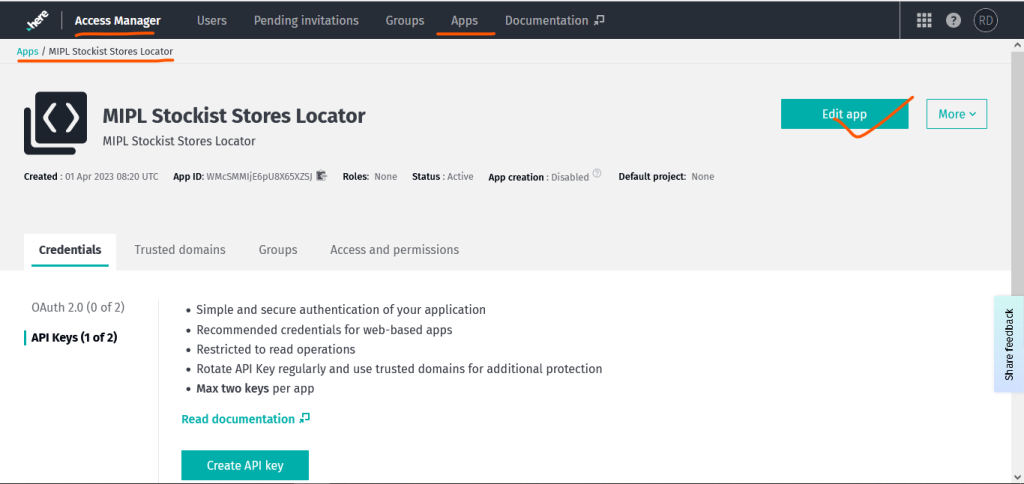Click 'Simple and secure authentication' bullet
This screenshot has width=1024, height=484.
(341, 310)
